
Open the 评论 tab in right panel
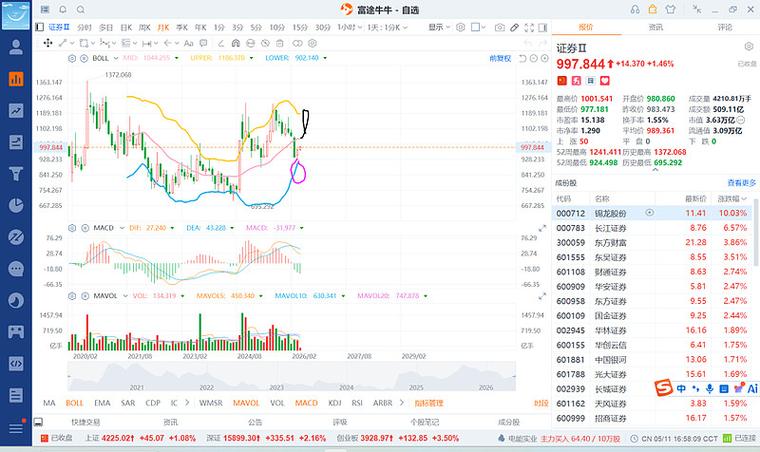point(725,27)
